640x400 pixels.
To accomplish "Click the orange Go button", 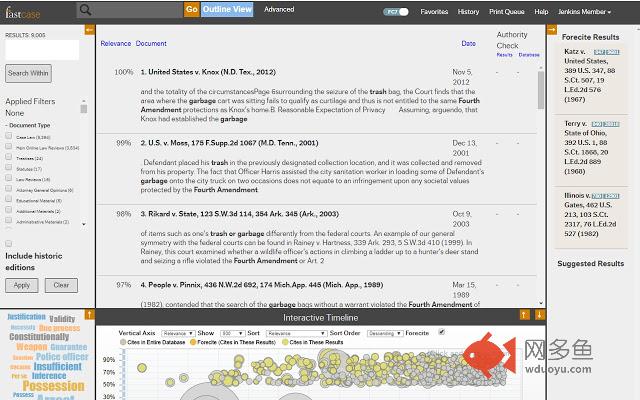I will (x=191, y=9).
